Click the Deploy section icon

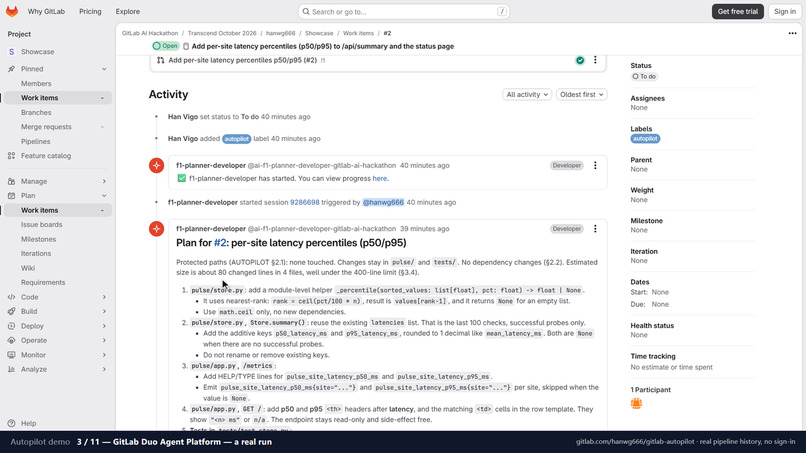click(x=11, y=326)
